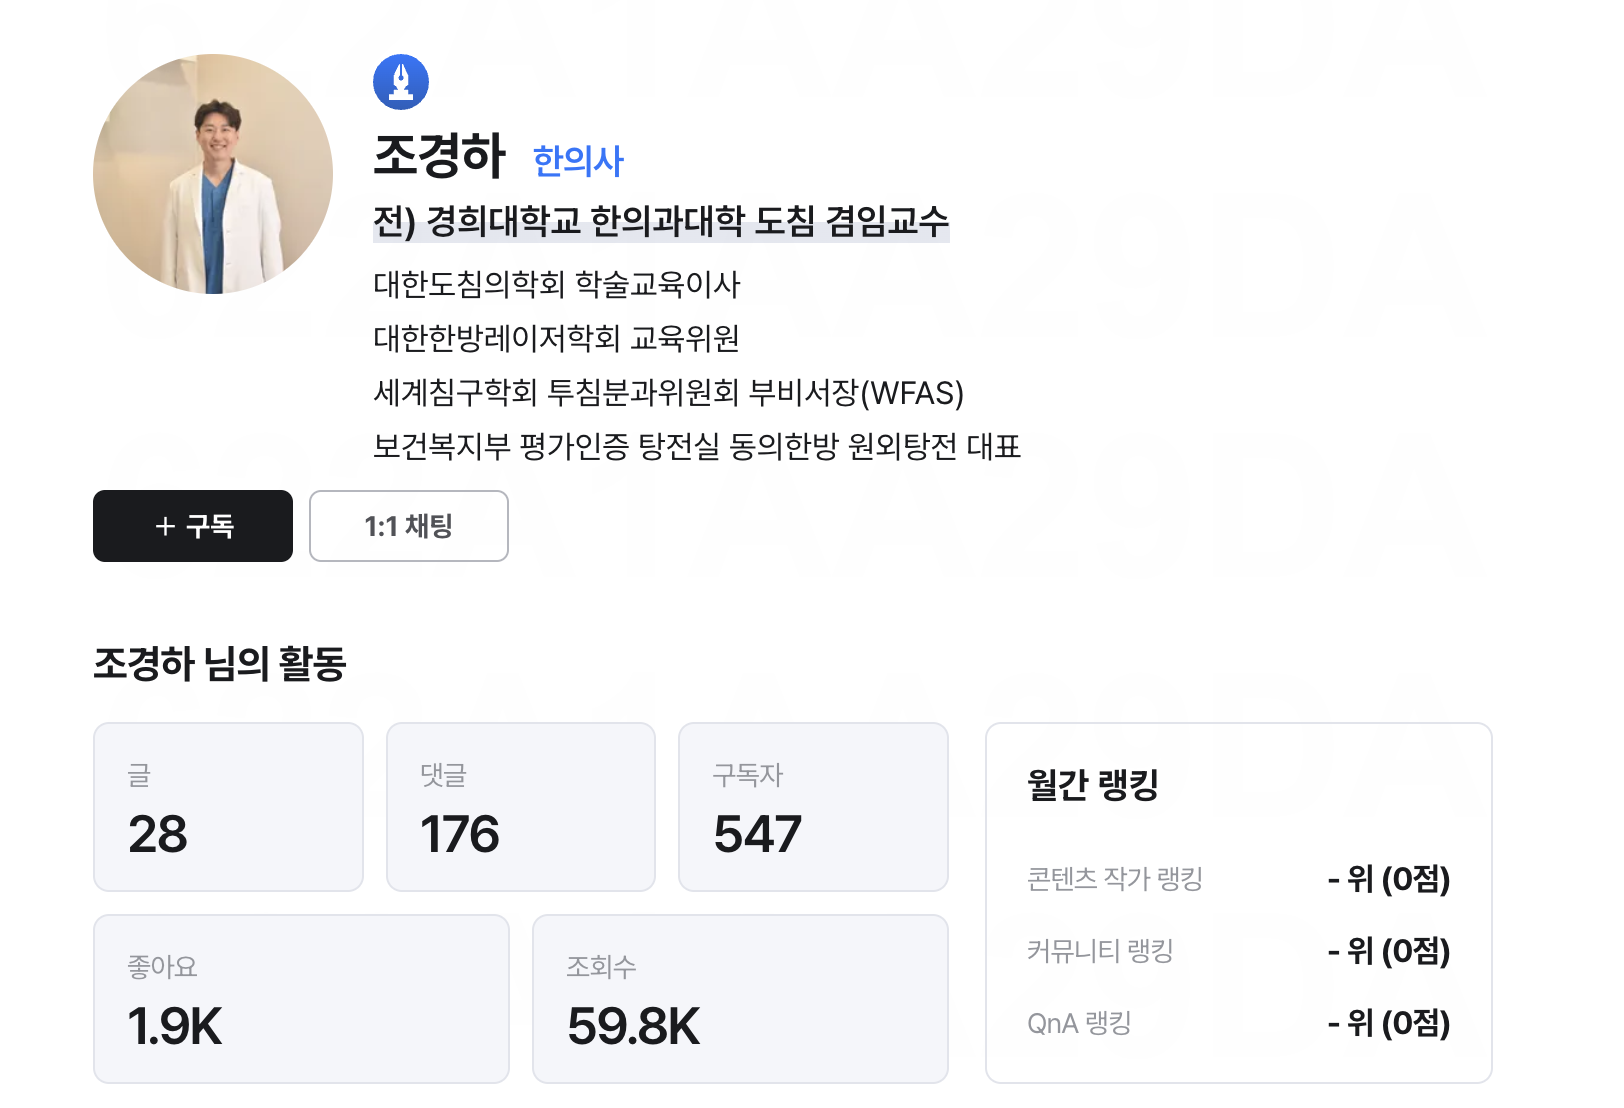Click the blue pen writer badge icon
1624x1108 pixels.
[x=401, y=82]
